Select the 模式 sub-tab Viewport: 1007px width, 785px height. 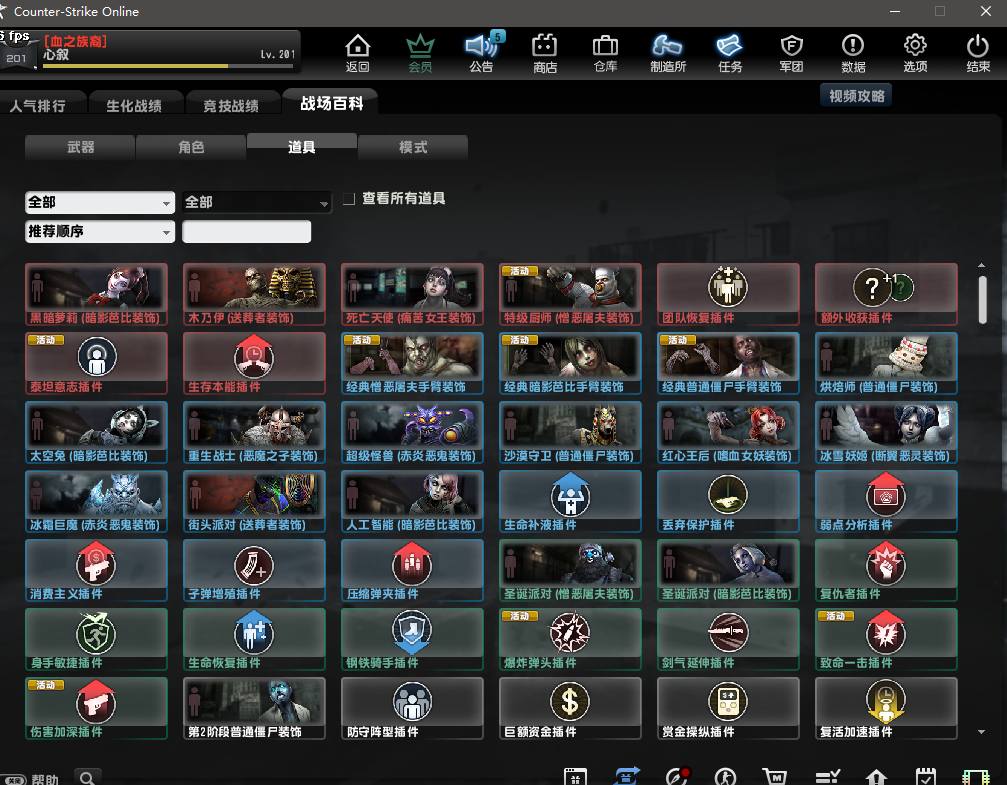(x=412, y=147)
